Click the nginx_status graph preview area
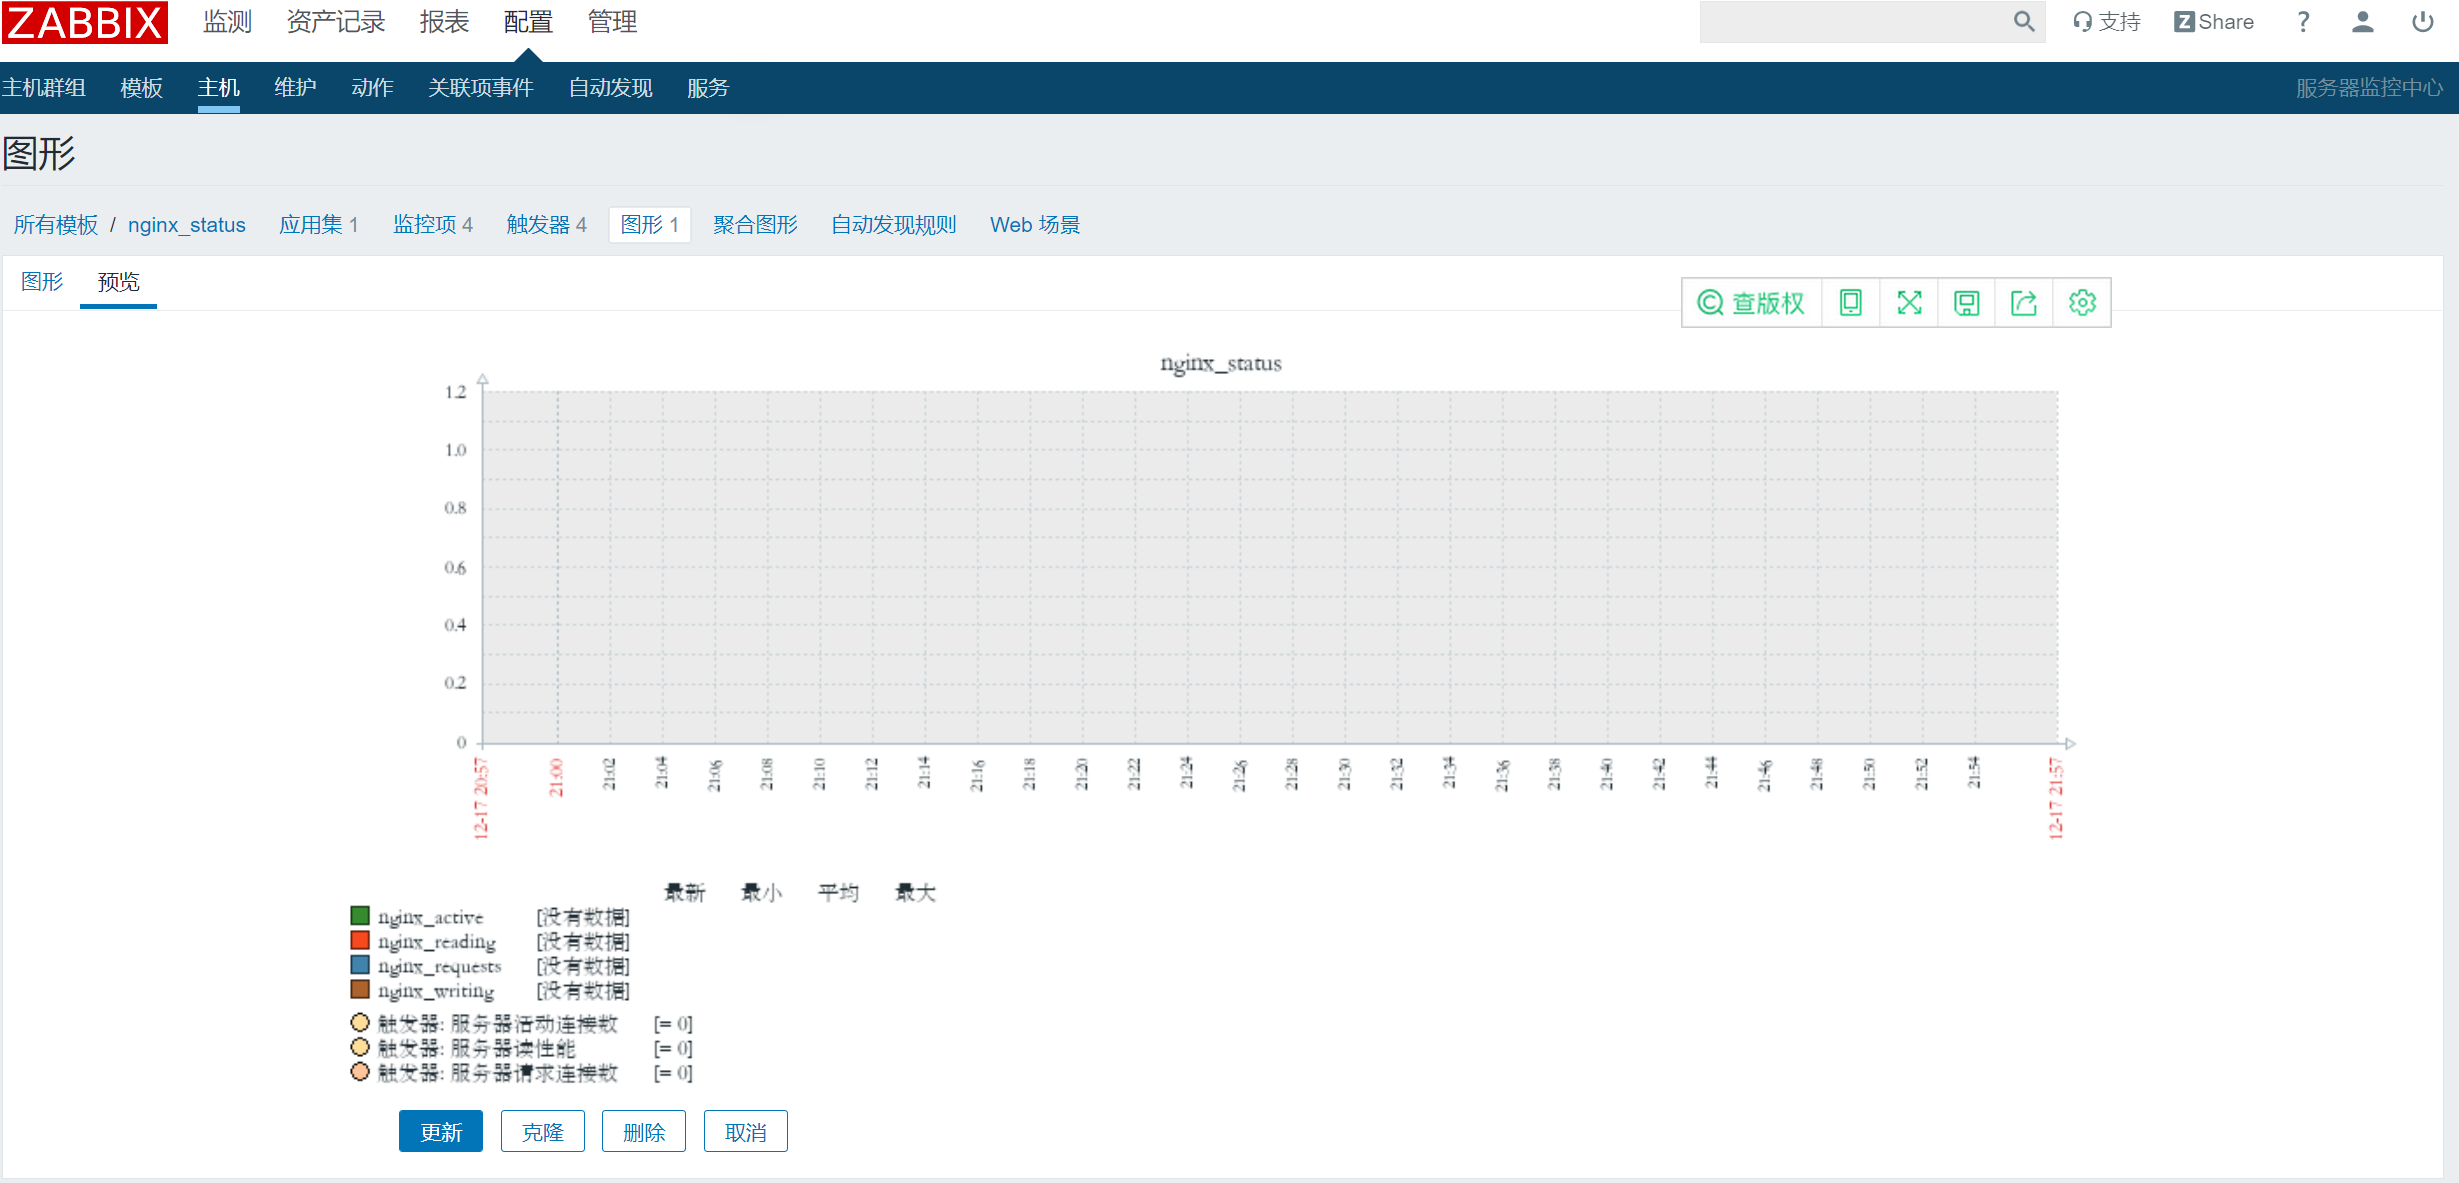This screenshot has width=2459, height=1183. pos(1270,567)
